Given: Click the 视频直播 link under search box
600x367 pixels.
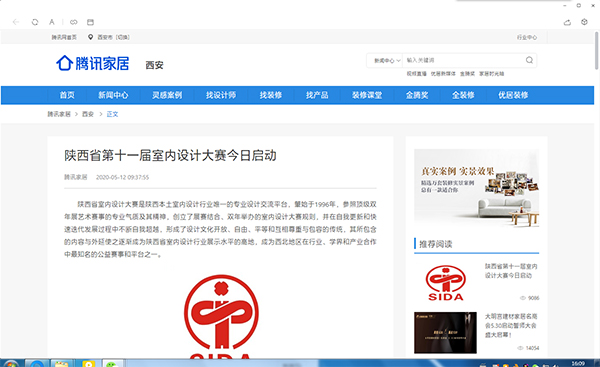Looking at the screenshot, I should point(416,73).
